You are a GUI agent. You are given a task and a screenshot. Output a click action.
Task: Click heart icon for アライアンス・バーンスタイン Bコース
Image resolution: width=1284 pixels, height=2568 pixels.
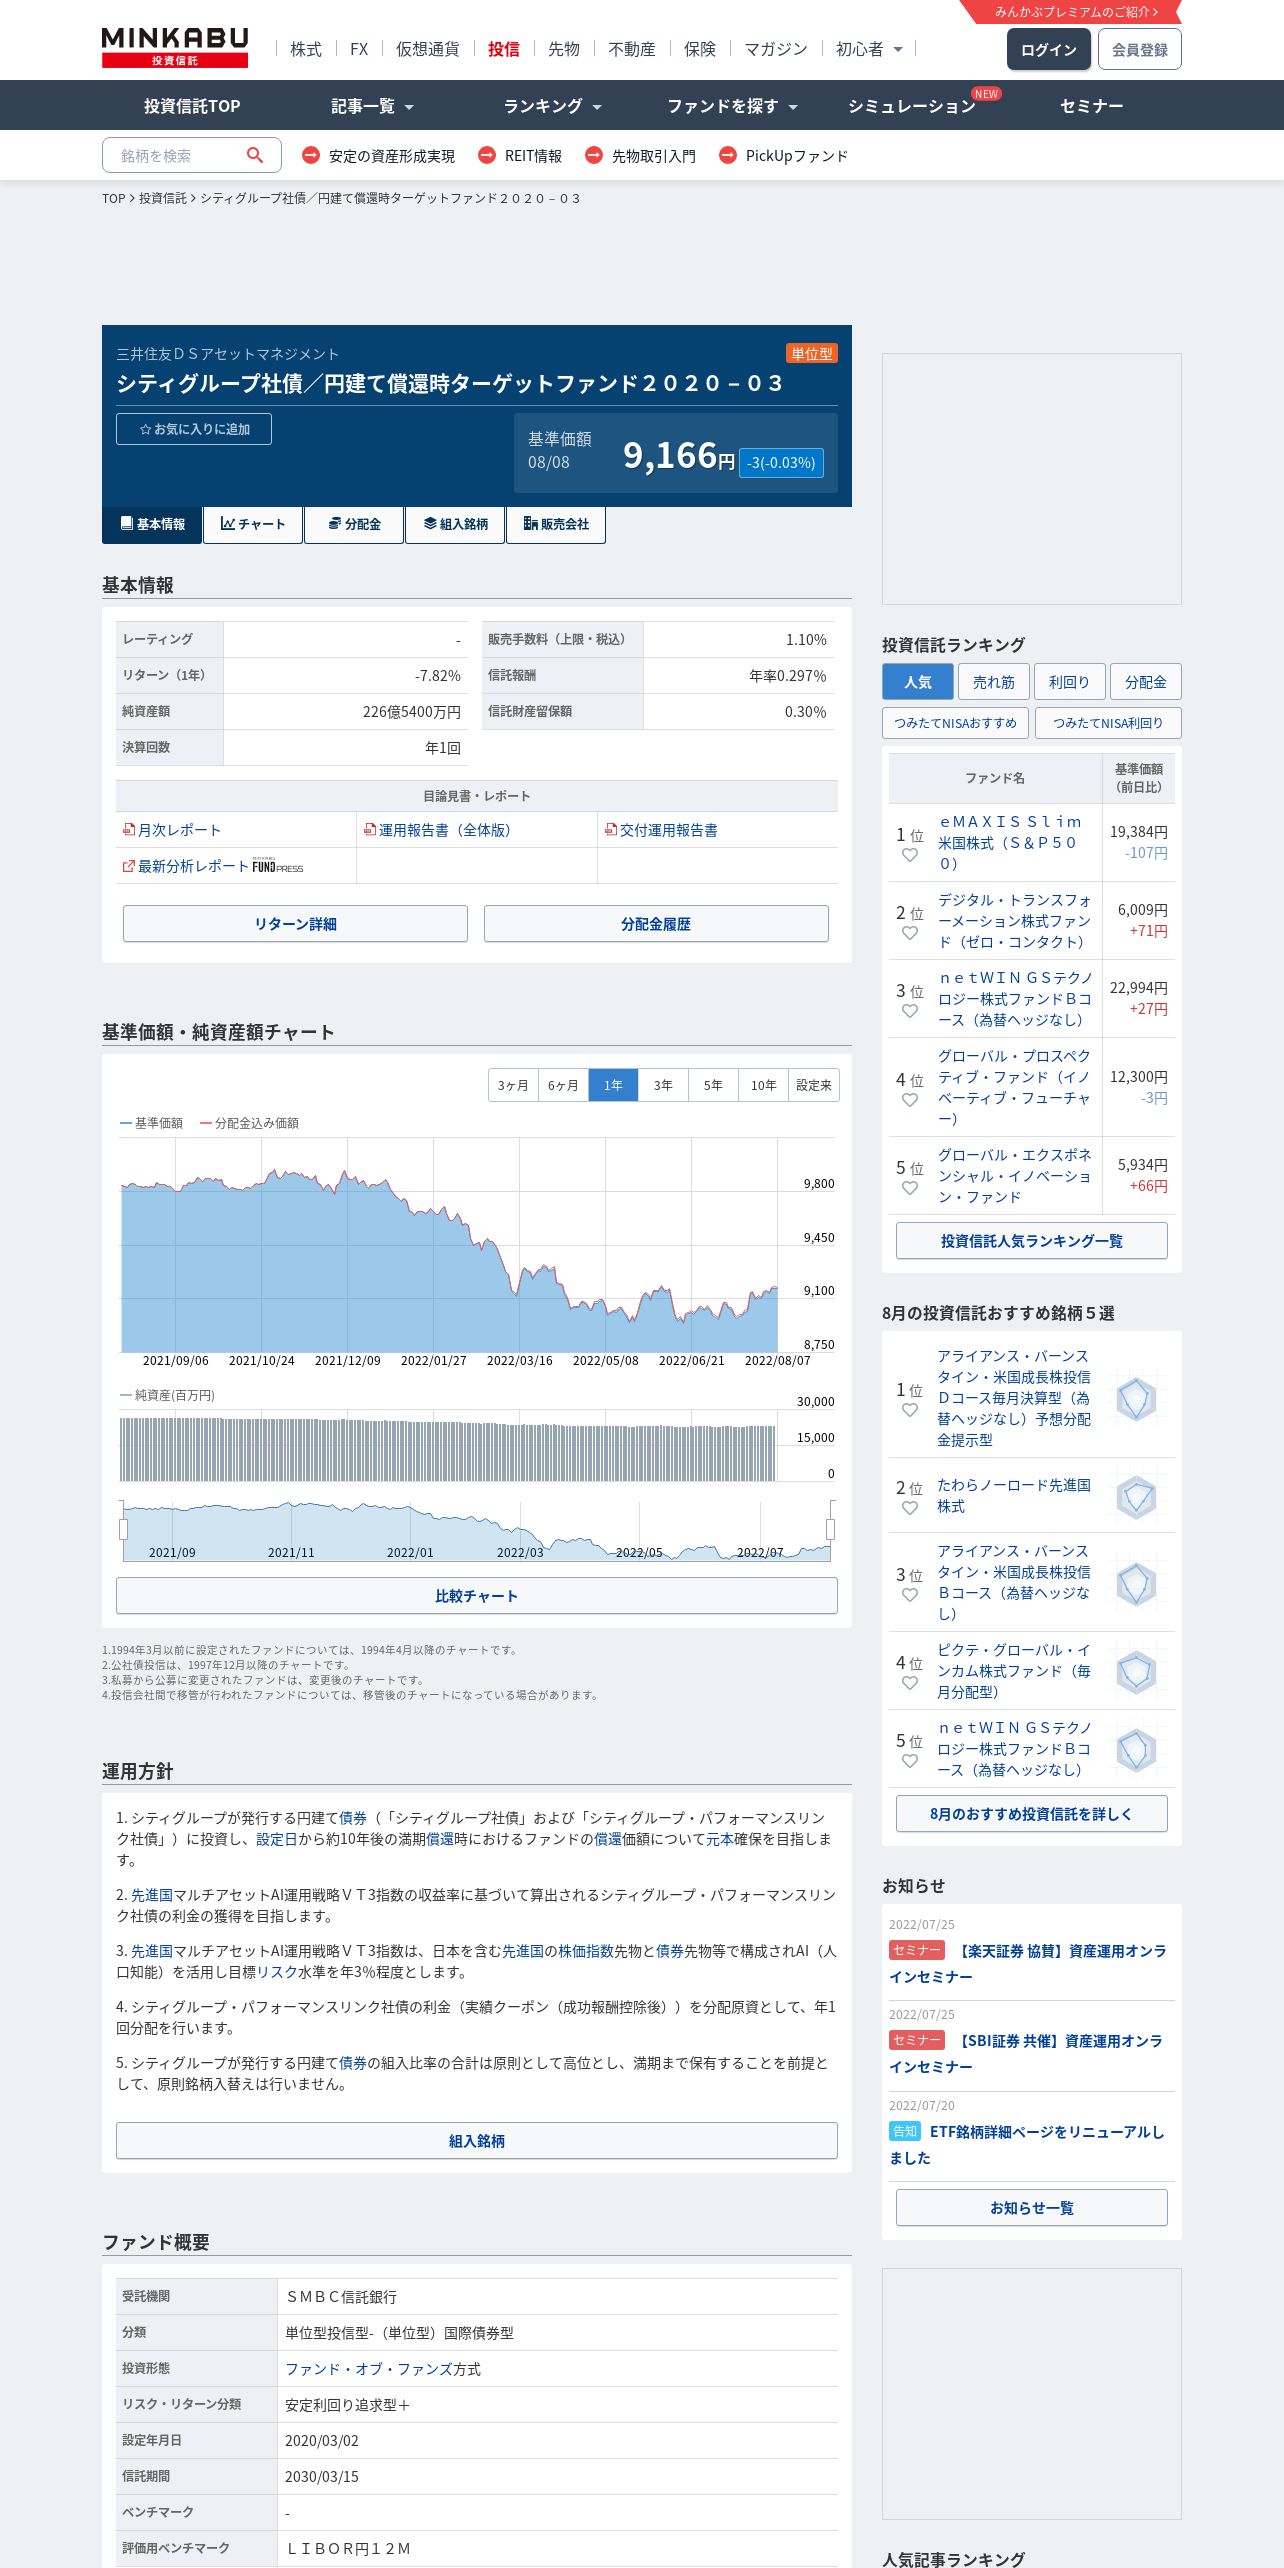pos(910,1595)
